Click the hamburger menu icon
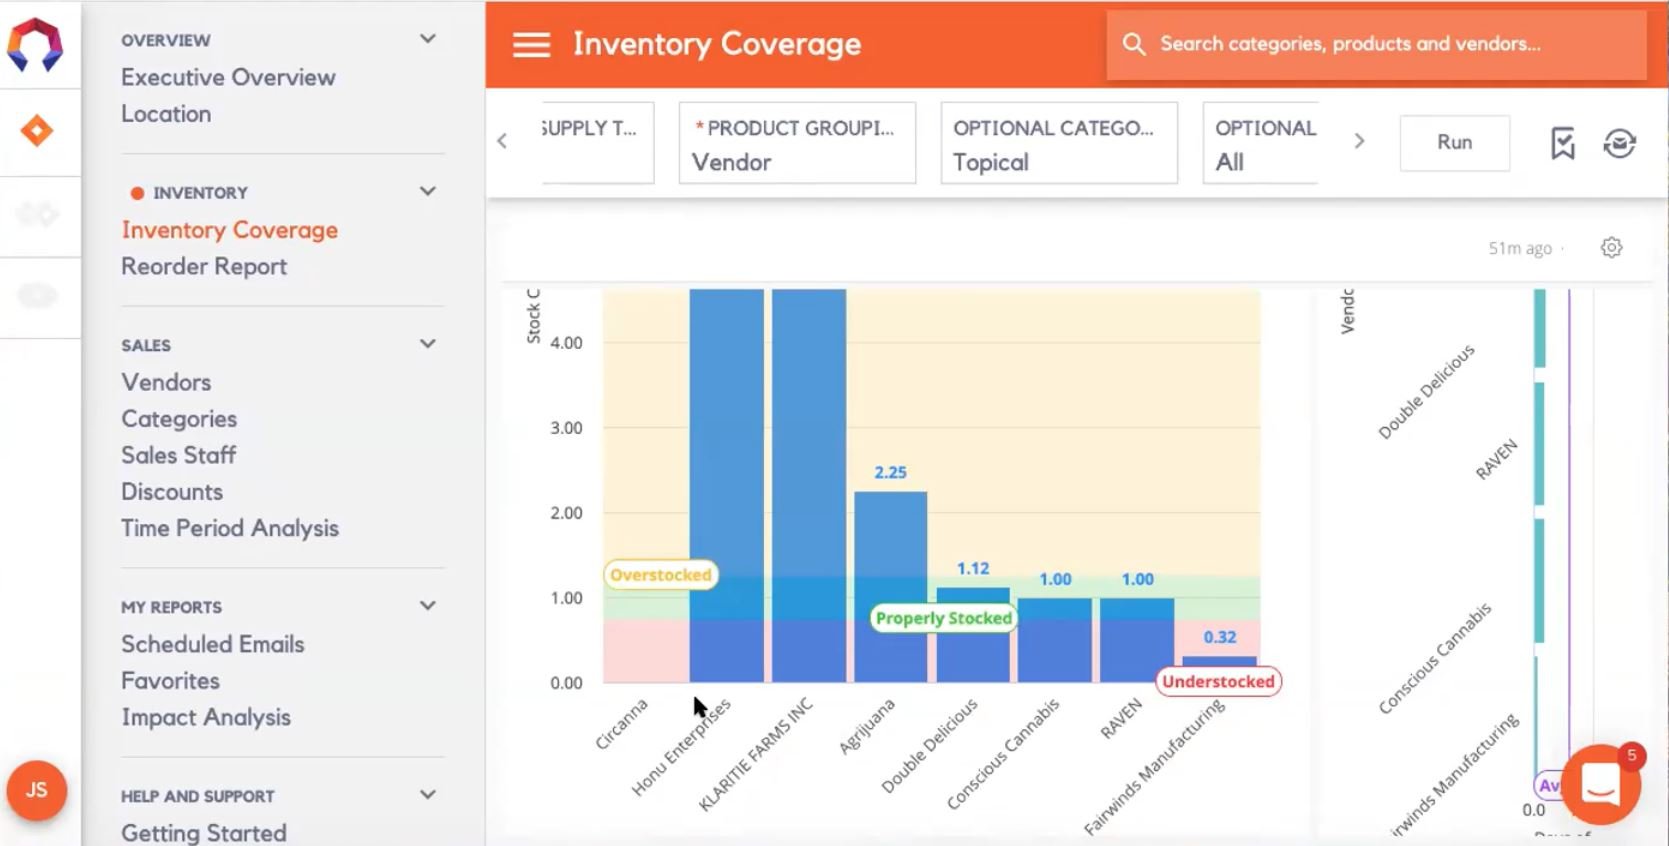Viewport: 1669px width, 846px height. 531,45
